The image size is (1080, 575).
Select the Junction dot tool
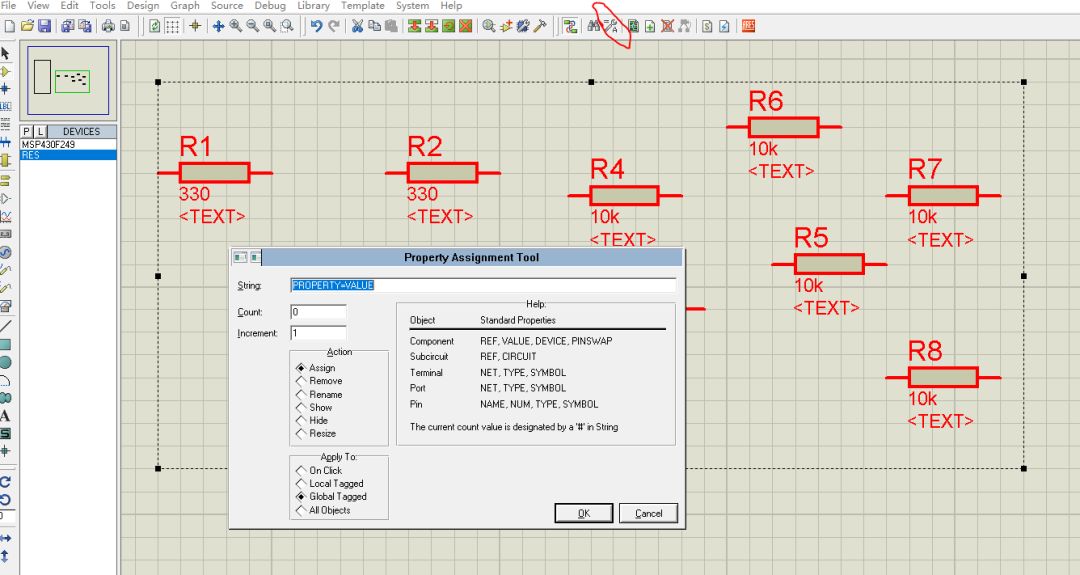click(x=6, y=89)
